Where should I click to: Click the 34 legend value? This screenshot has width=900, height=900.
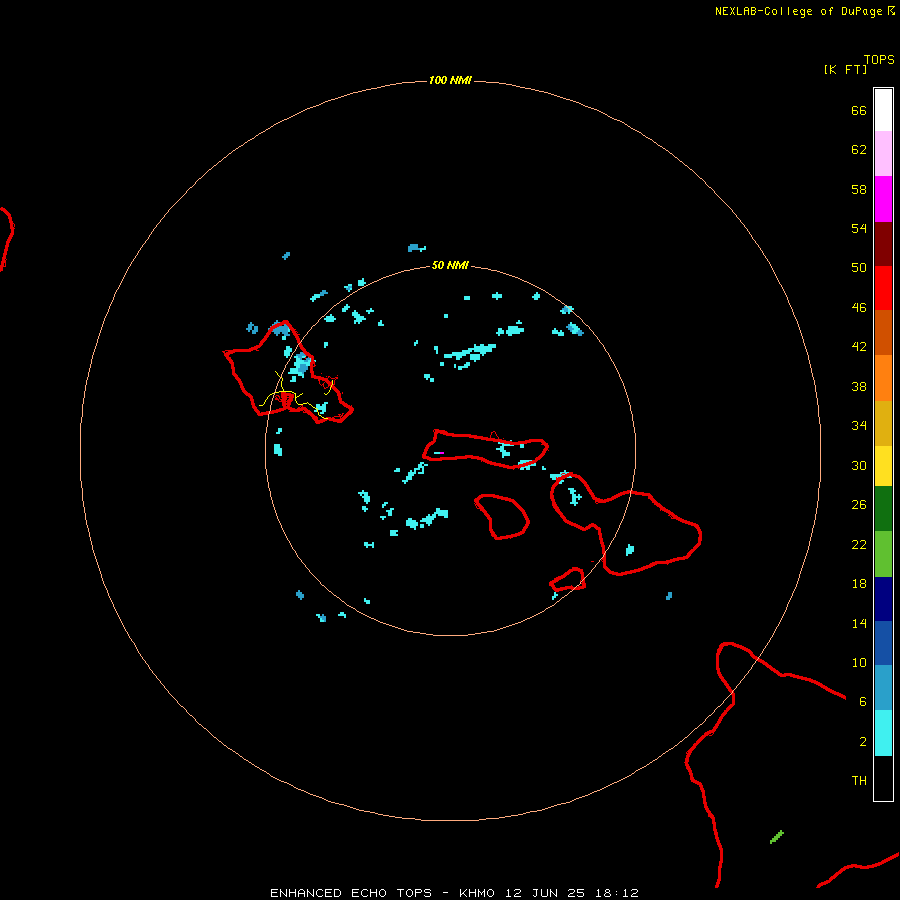859,425
